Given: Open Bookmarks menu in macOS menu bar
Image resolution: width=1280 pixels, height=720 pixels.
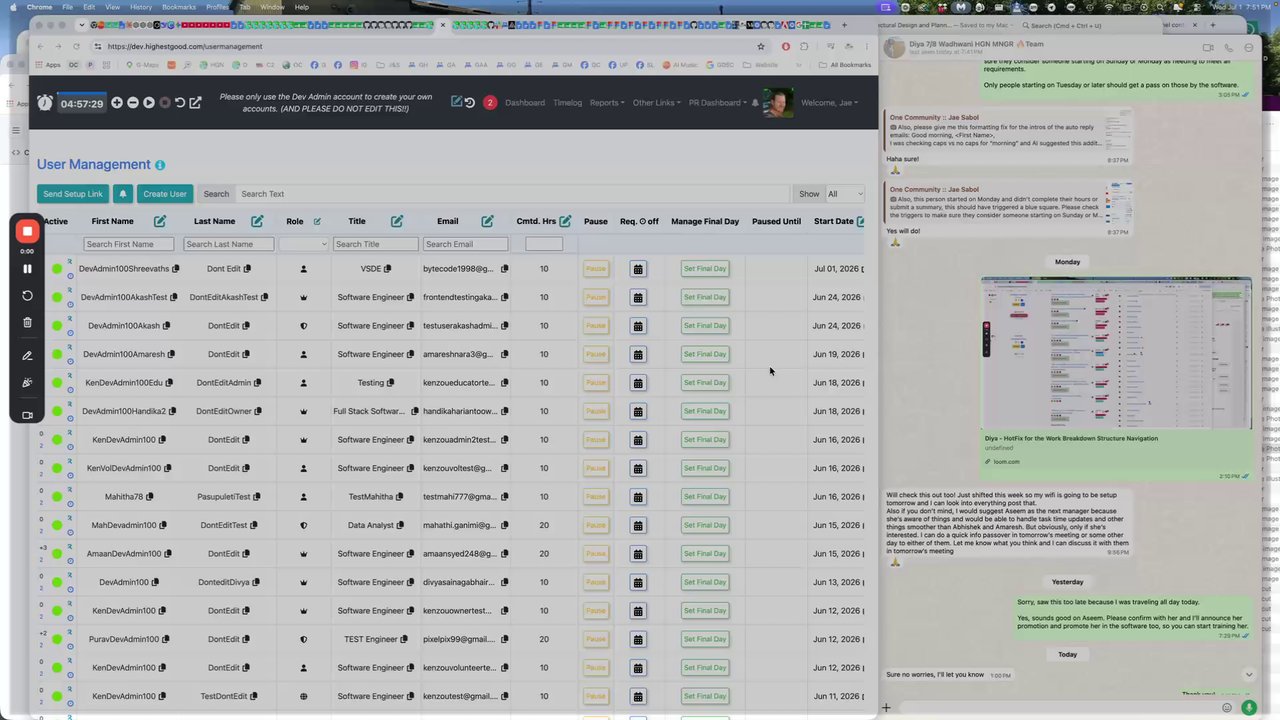Looking at the screenshot, I should [179, 7].
